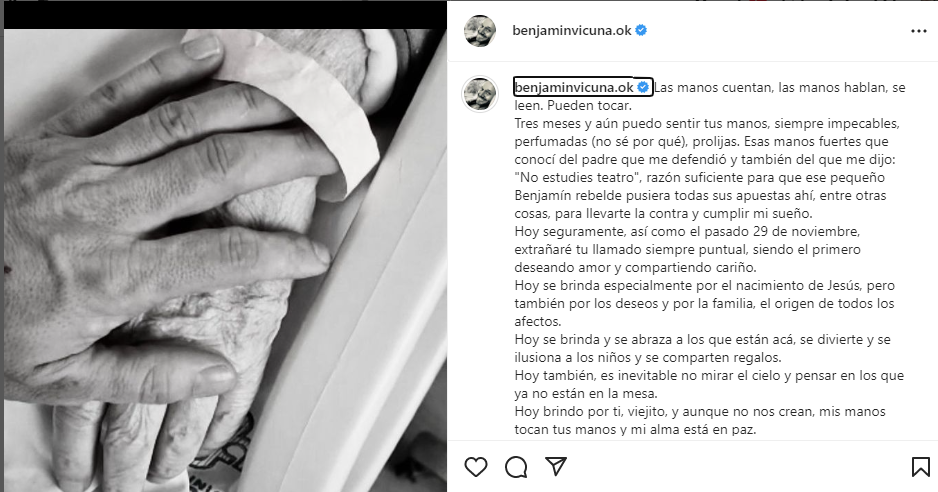Save the post with the bookmark icon
The image size is (938, 492).
(921, 467)
